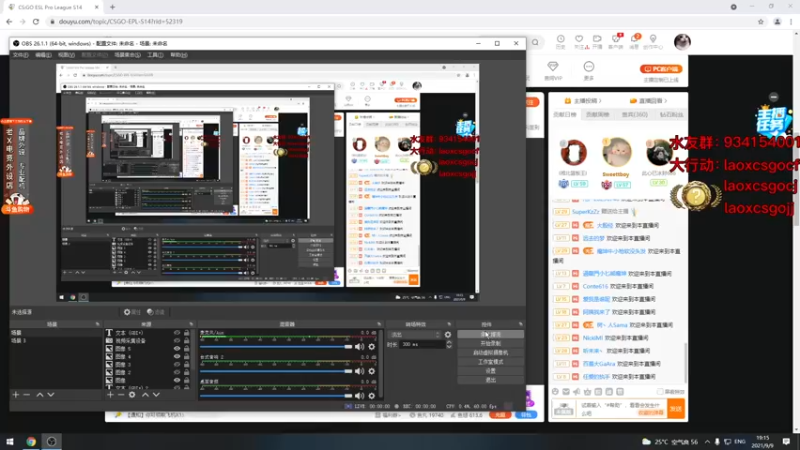Viewport: 800px width, 450px height.
Task: Open Douyu follow heart icon in header
Action: pos(579,41)
